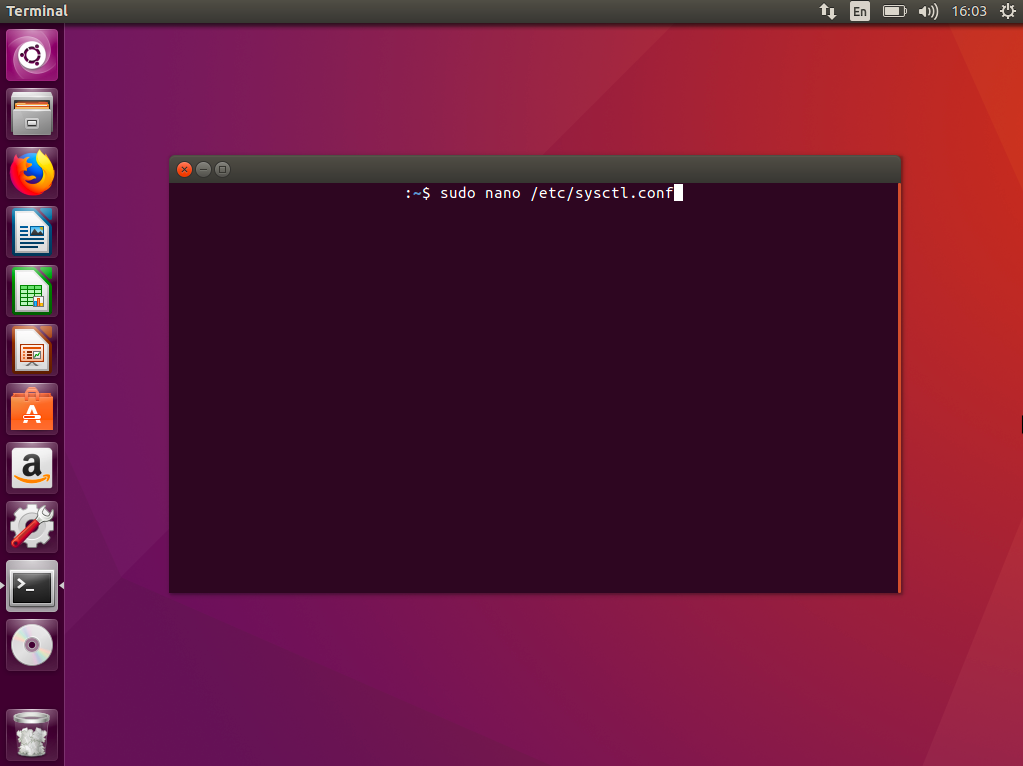Open Ubuntu Software store icon

[32, 409]
